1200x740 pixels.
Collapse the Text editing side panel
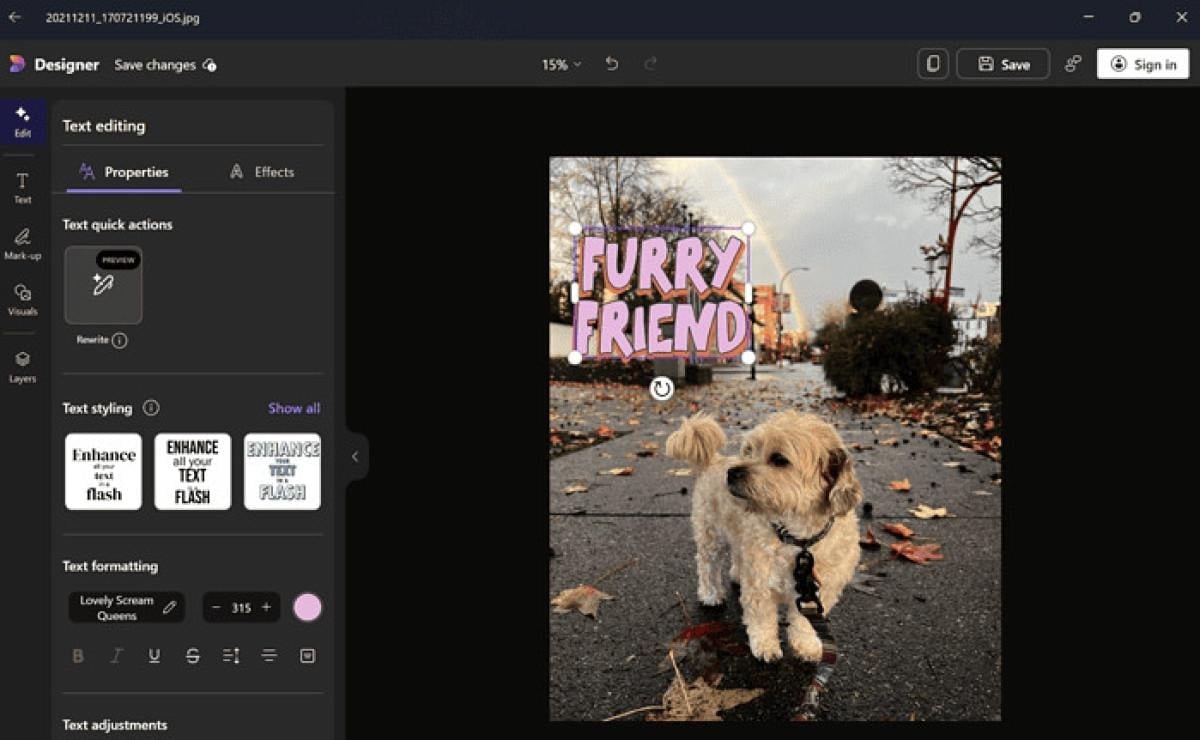coord(355,457)
